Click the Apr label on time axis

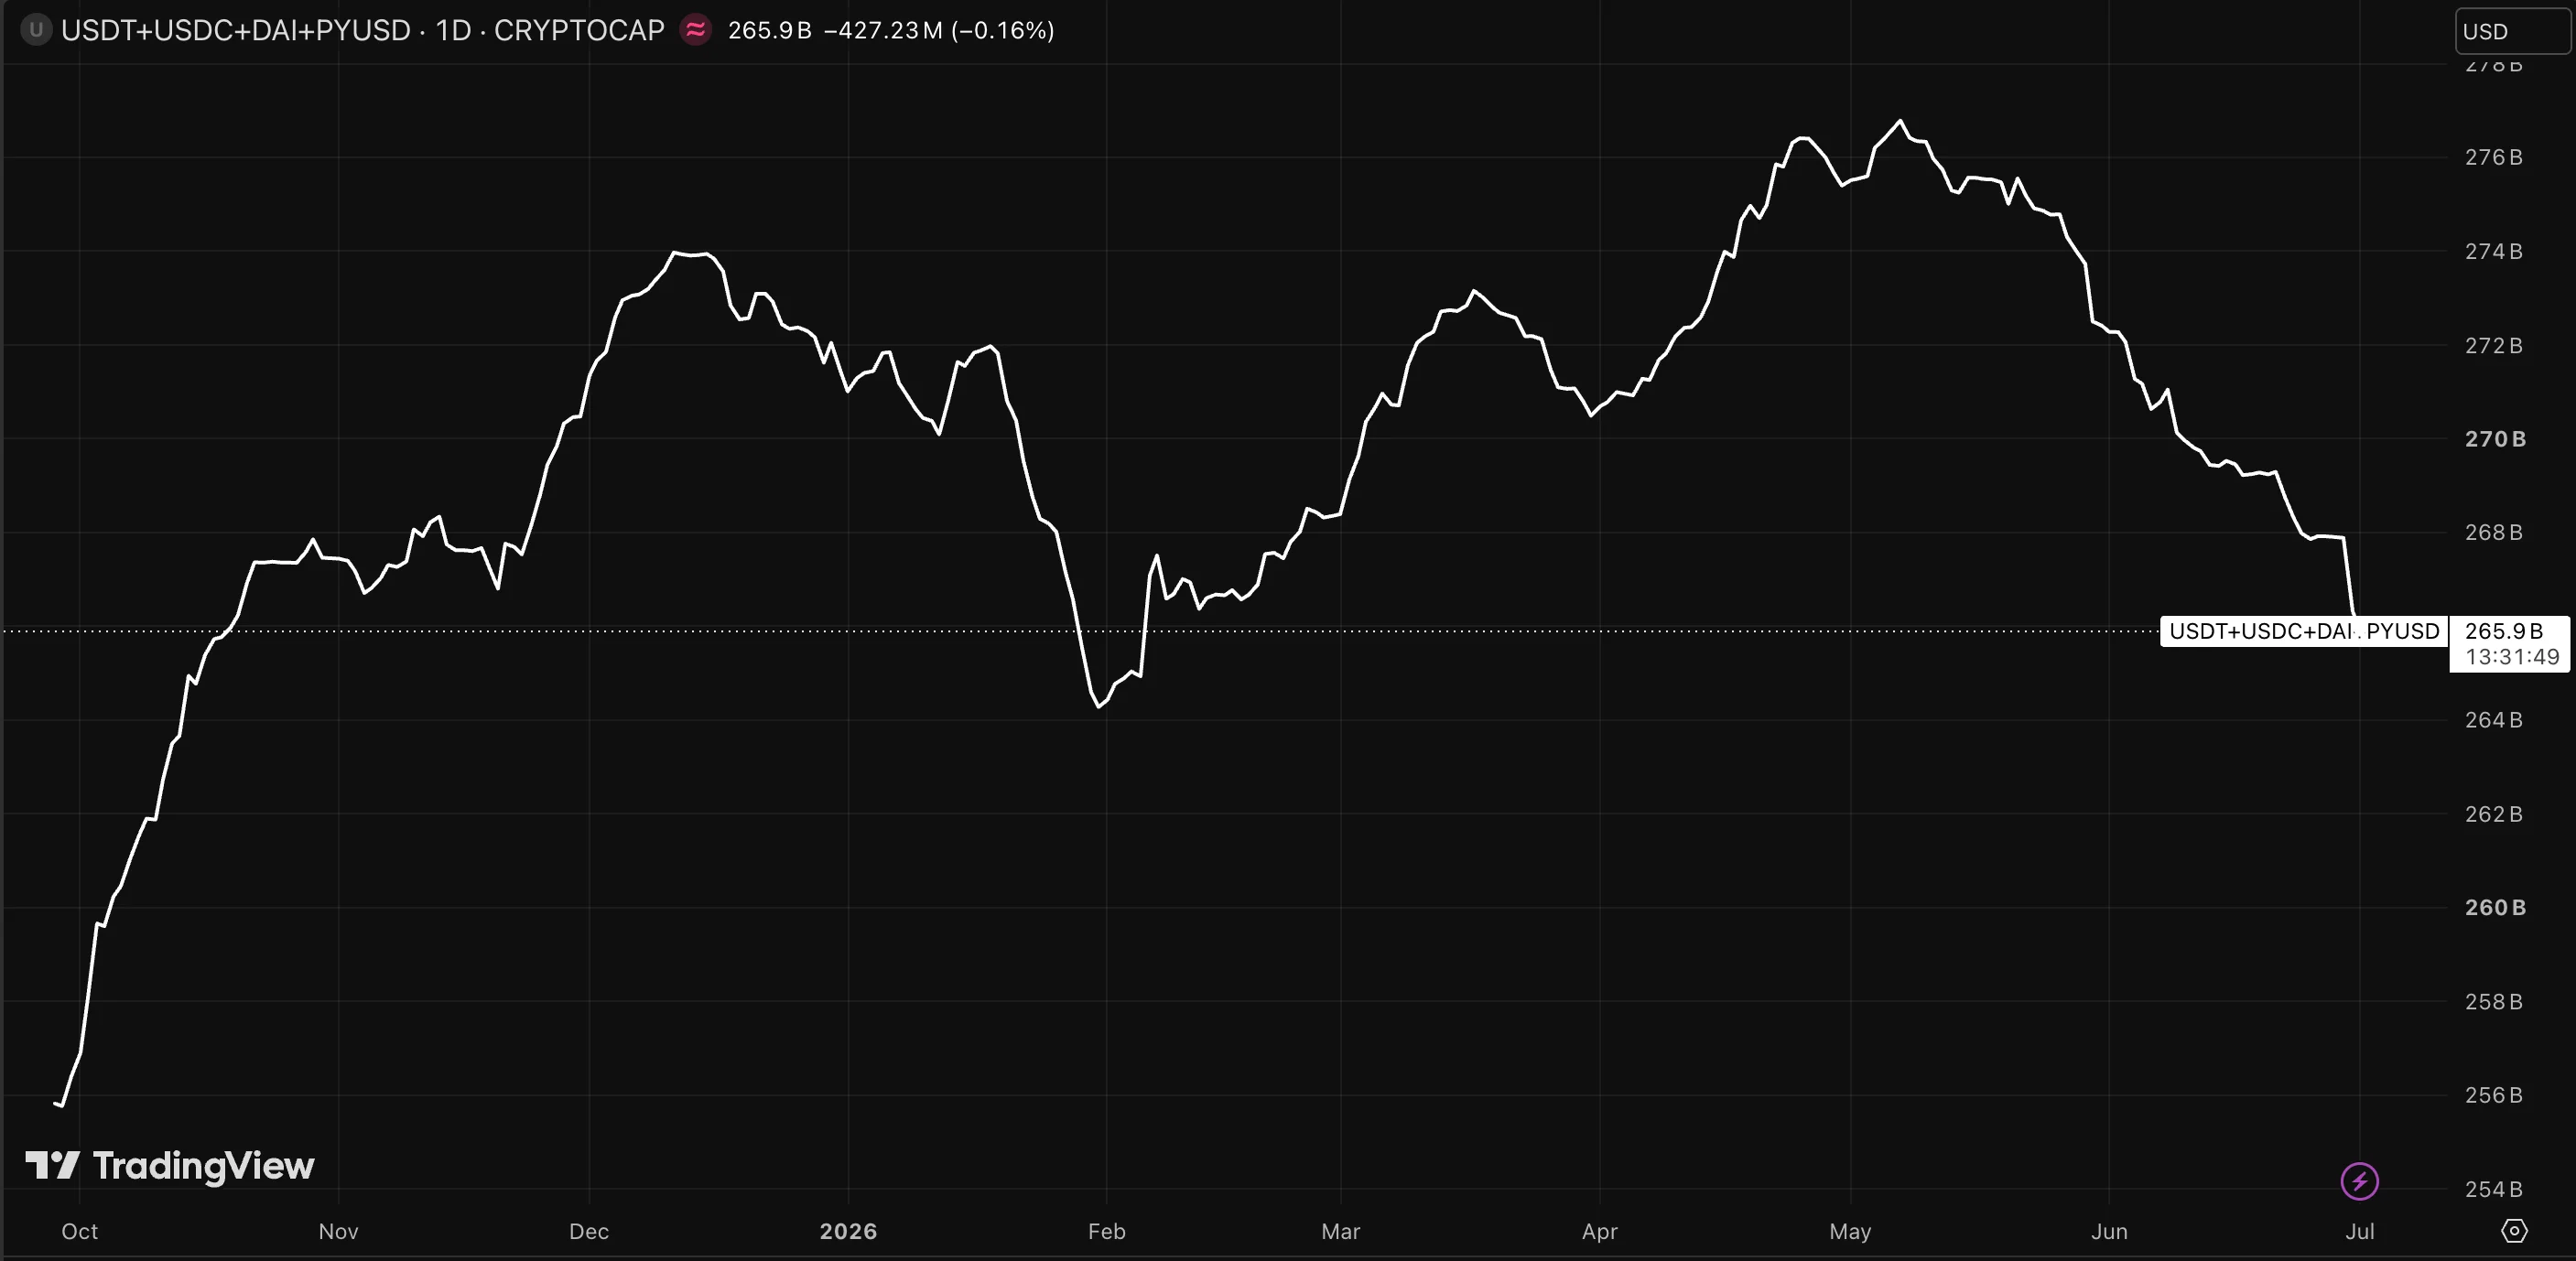click(1600, 1231)
